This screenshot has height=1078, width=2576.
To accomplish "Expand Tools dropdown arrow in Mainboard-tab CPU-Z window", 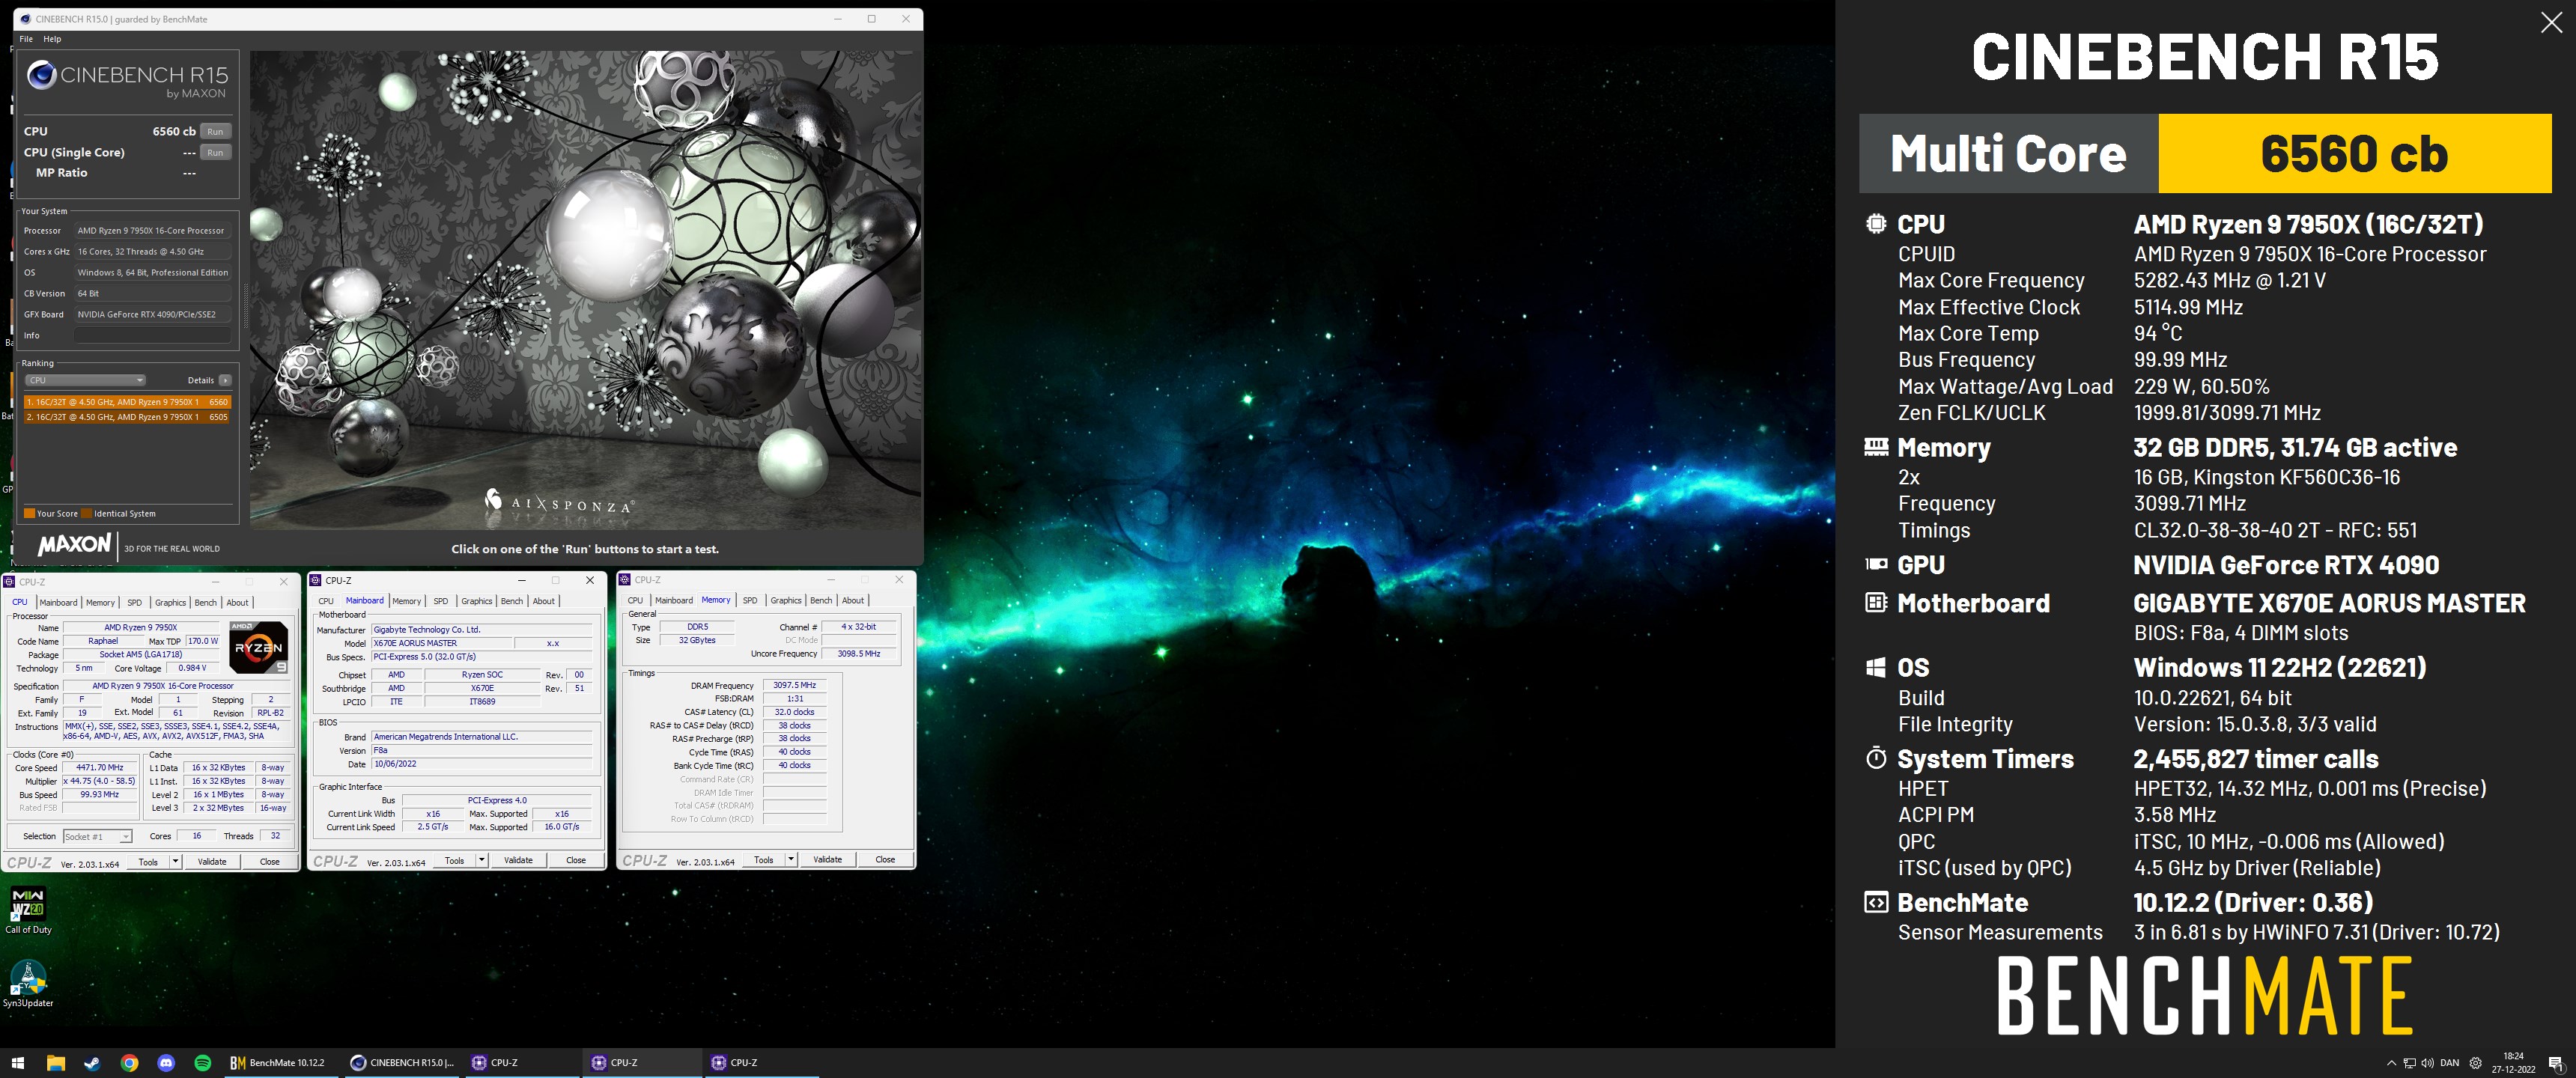I will coord(481,860).
